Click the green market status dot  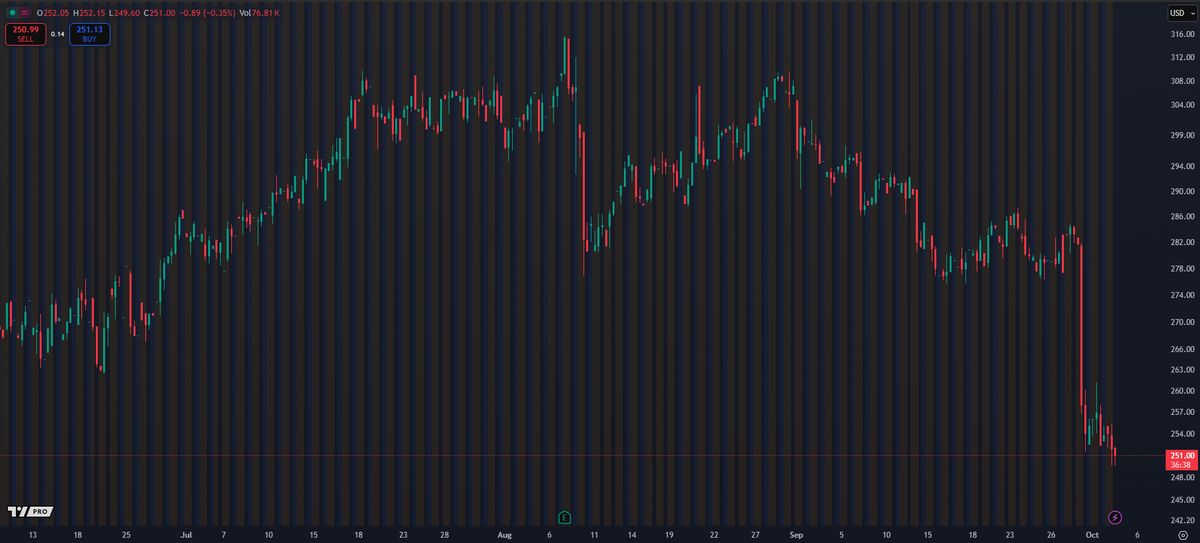(x=11, y=12)
